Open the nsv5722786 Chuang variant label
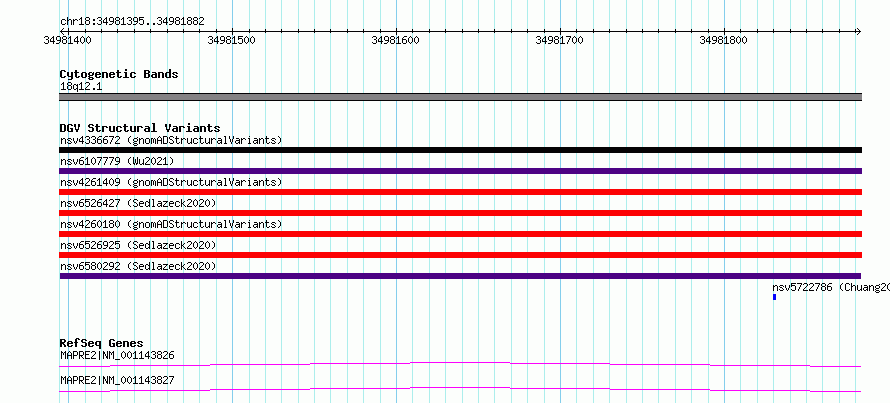890x403 pixels. (831, 287)
